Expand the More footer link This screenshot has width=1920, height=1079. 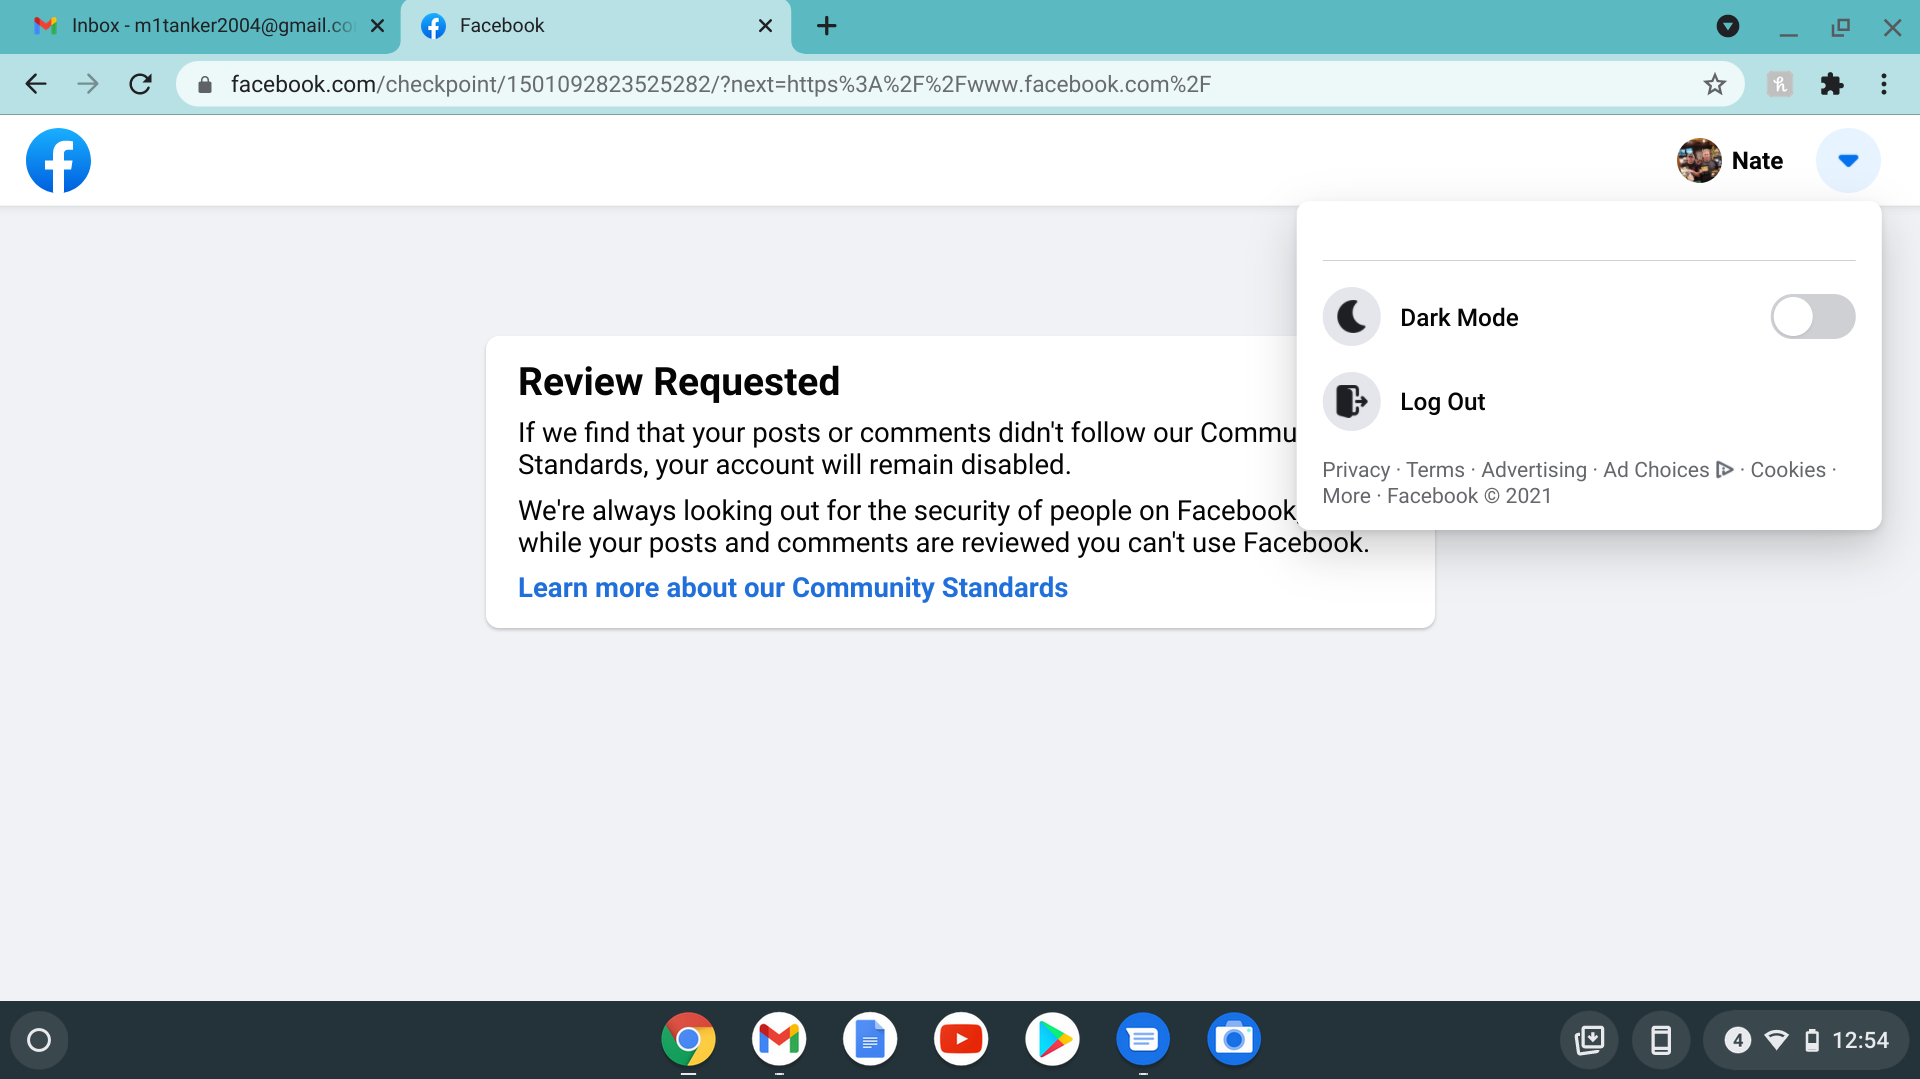click(1345, 496)
